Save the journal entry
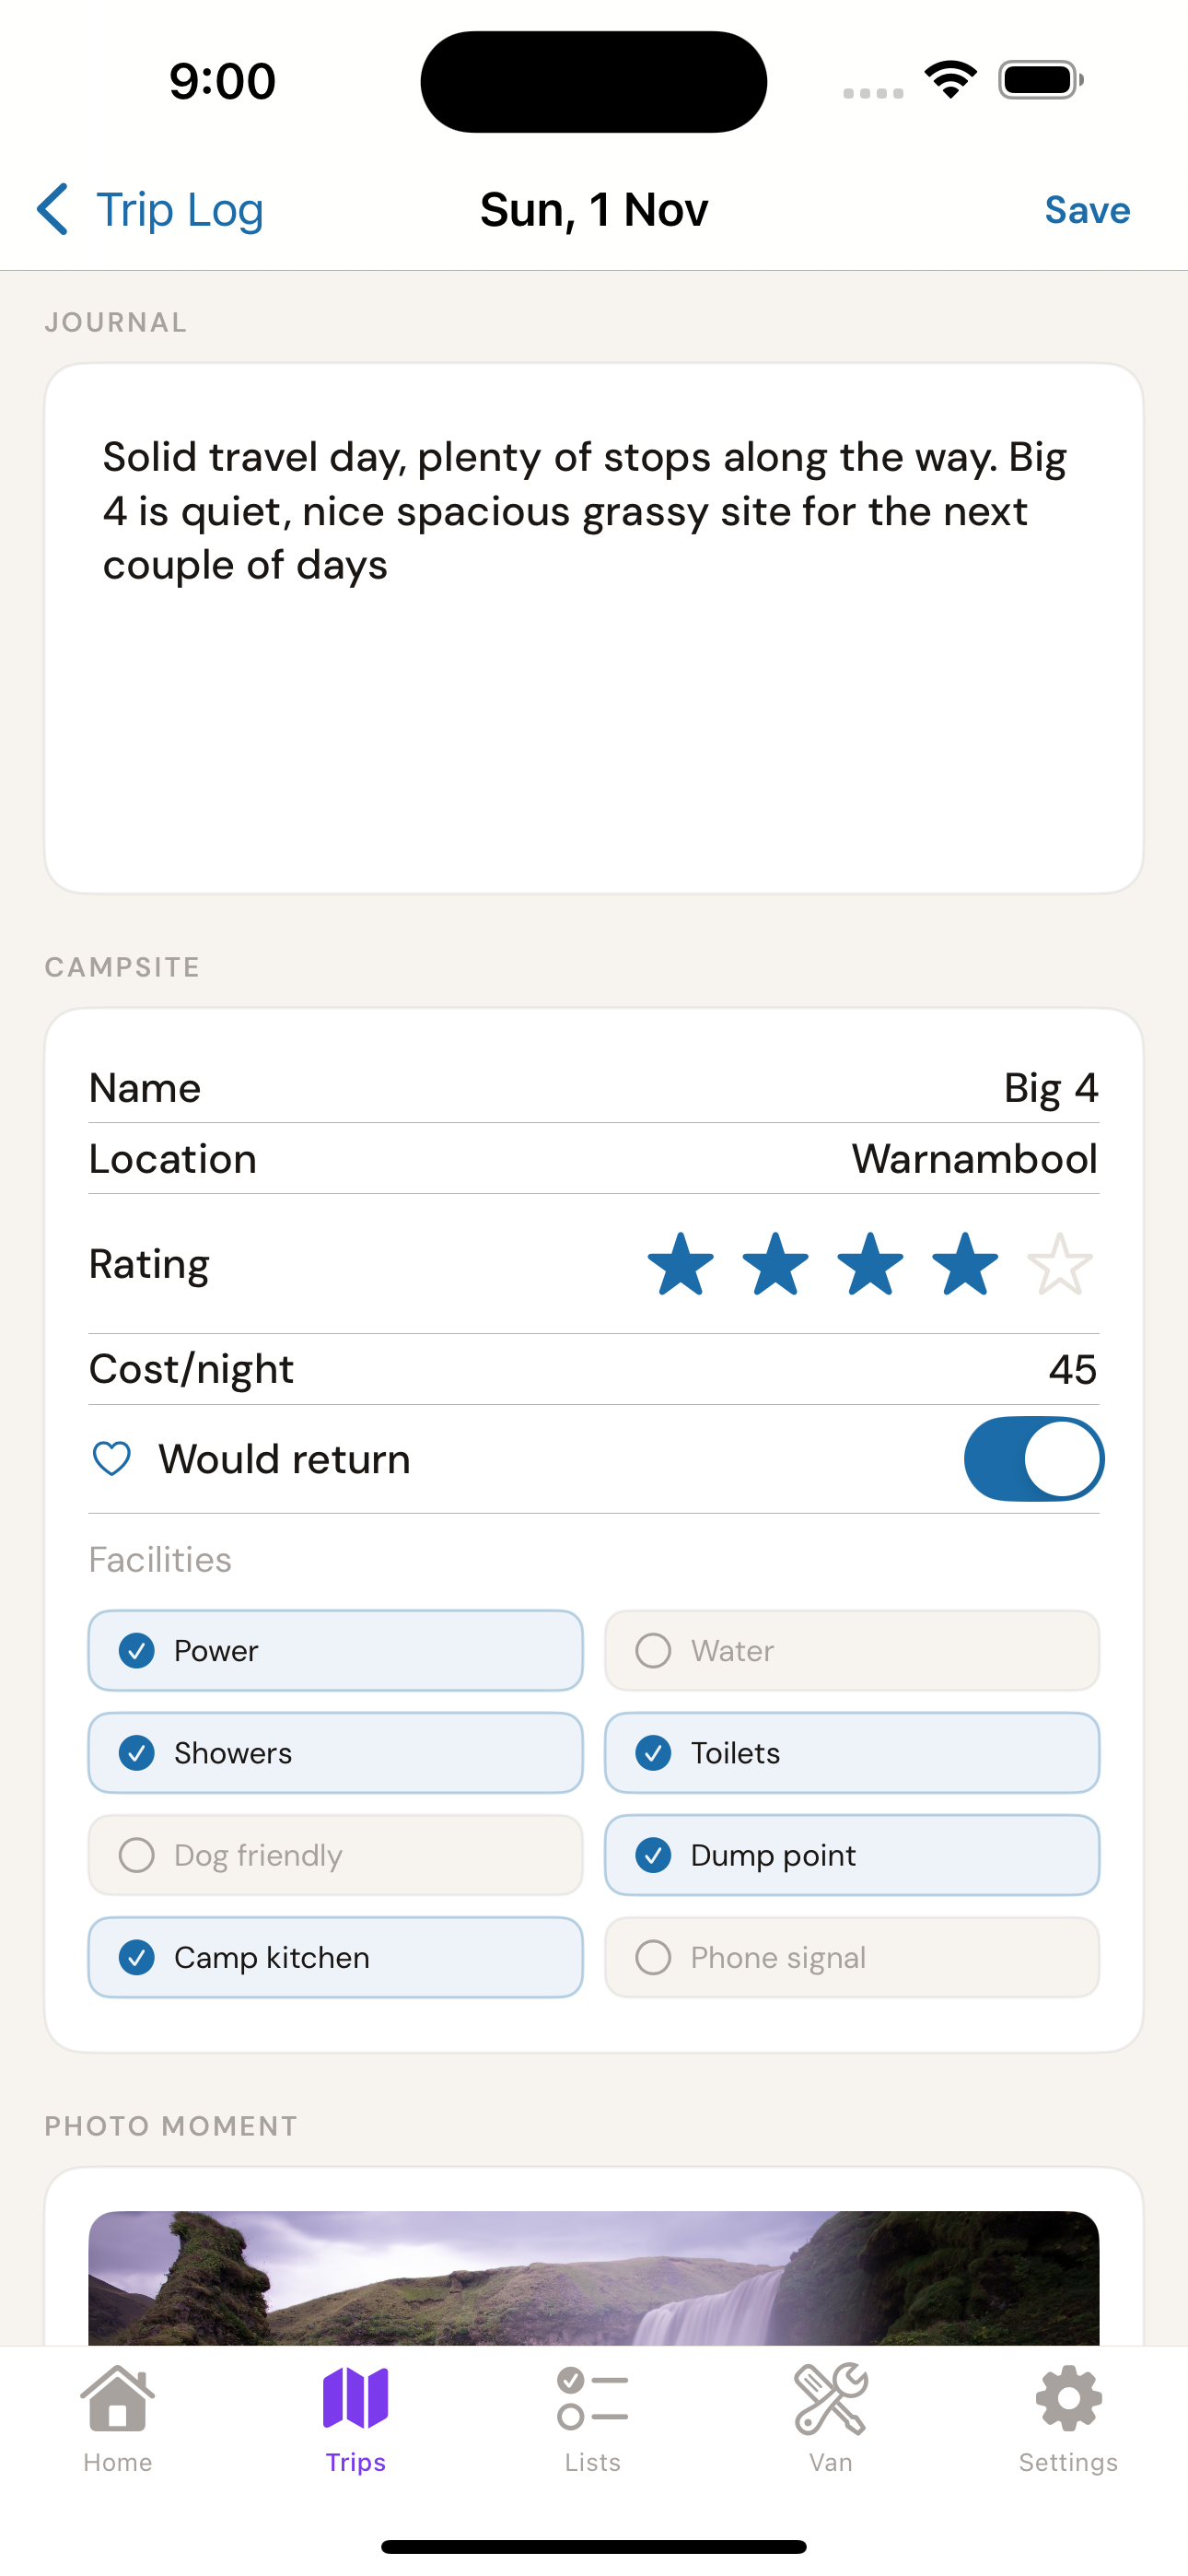This screenshot has height=2576, width=1188. (x=1087, y=210)
